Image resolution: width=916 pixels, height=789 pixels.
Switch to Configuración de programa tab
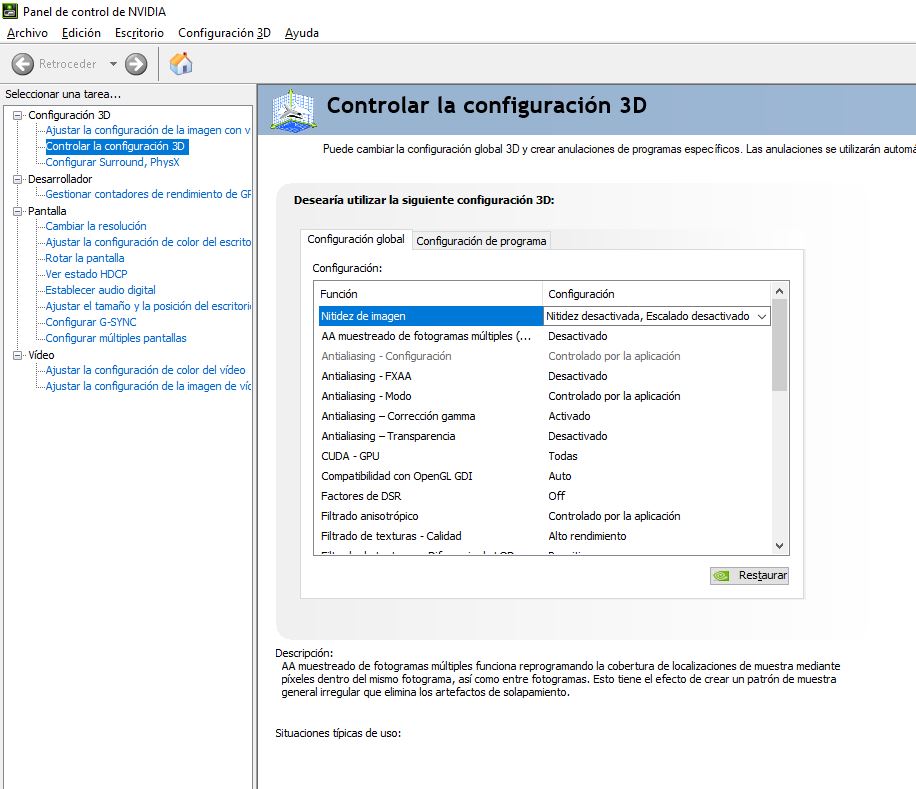pos(481,241)
